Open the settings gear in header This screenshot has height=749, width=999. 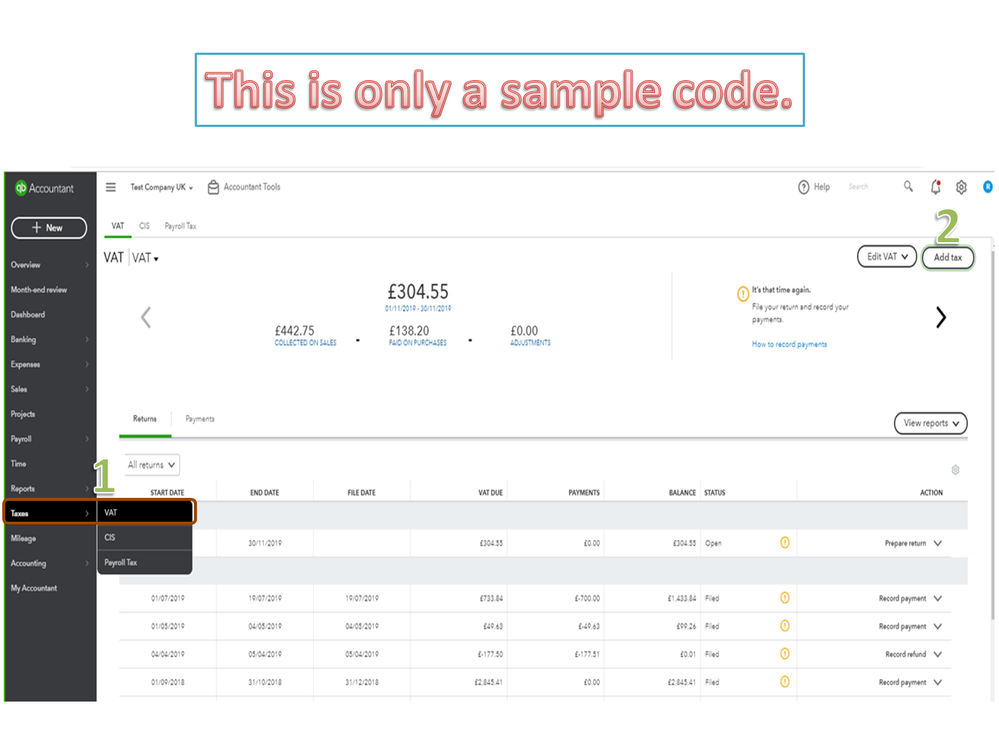961,187
